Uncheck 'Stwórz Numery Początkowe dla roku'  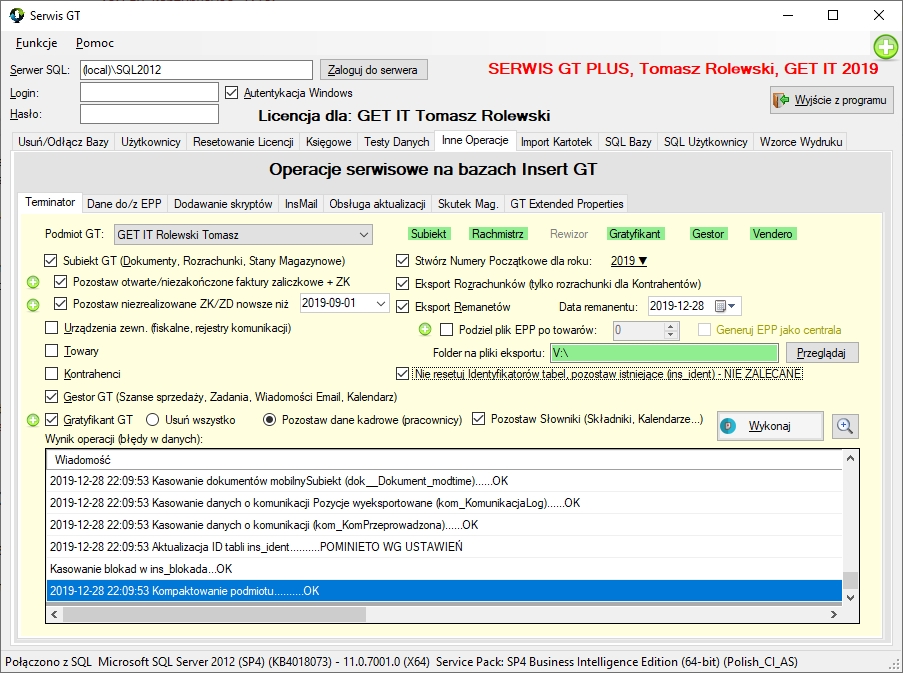coord(403,261)
